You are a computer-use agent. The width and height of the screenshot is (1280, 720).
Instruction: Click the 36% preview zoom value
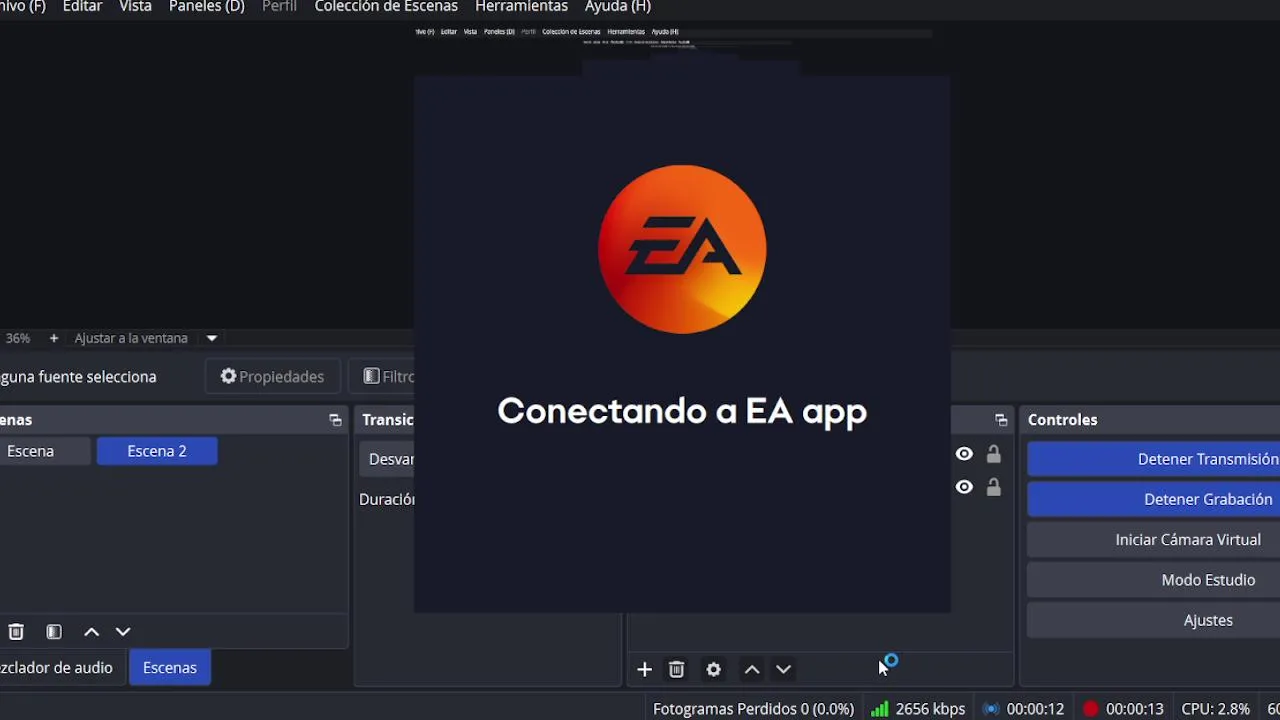(17, 338)
